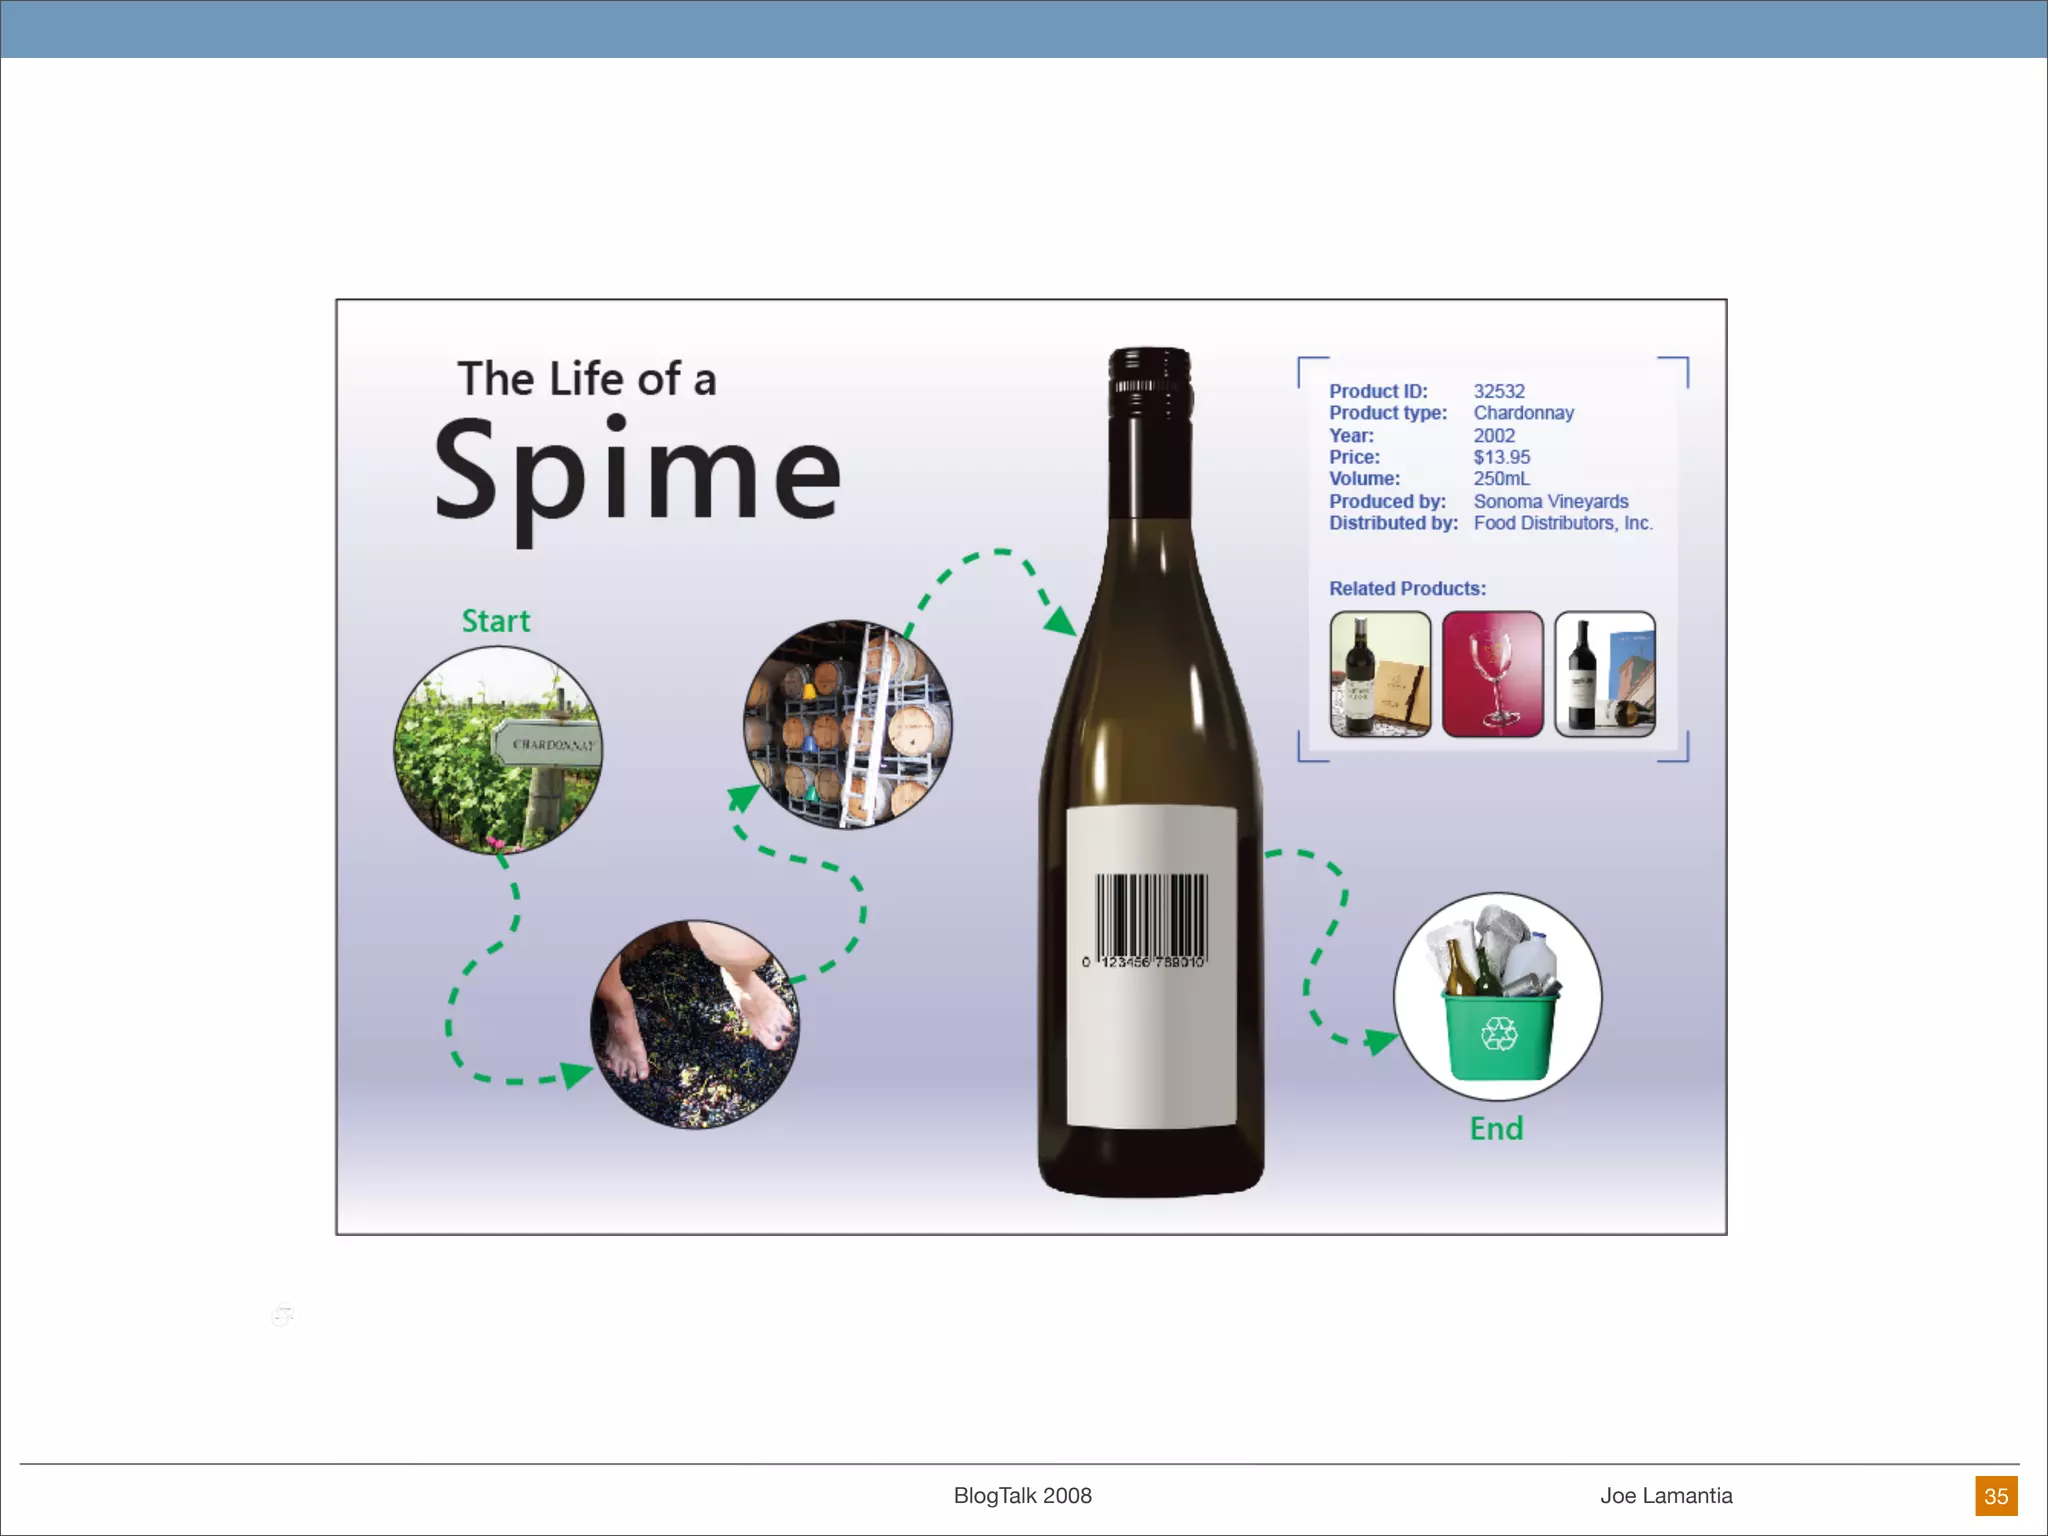
Task: Select the first related product wine thumbnail
Action: (1380, 674)
